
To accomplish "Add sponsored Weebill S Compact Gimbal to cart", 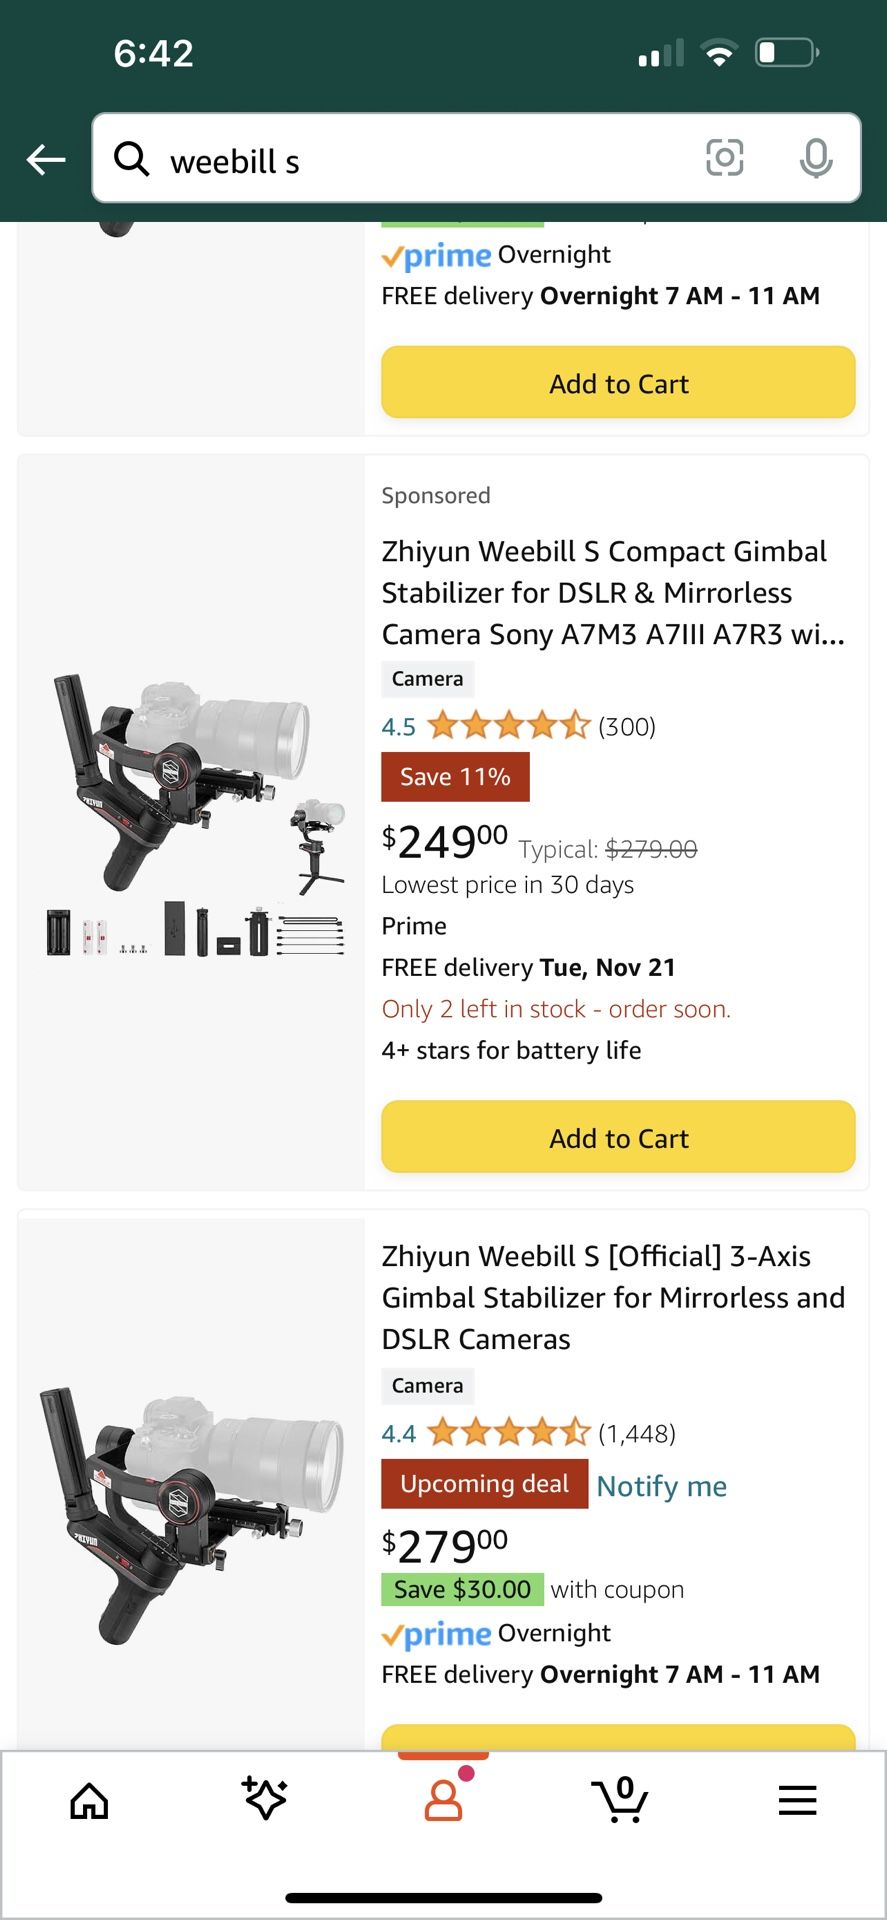I will [618, 1137].
